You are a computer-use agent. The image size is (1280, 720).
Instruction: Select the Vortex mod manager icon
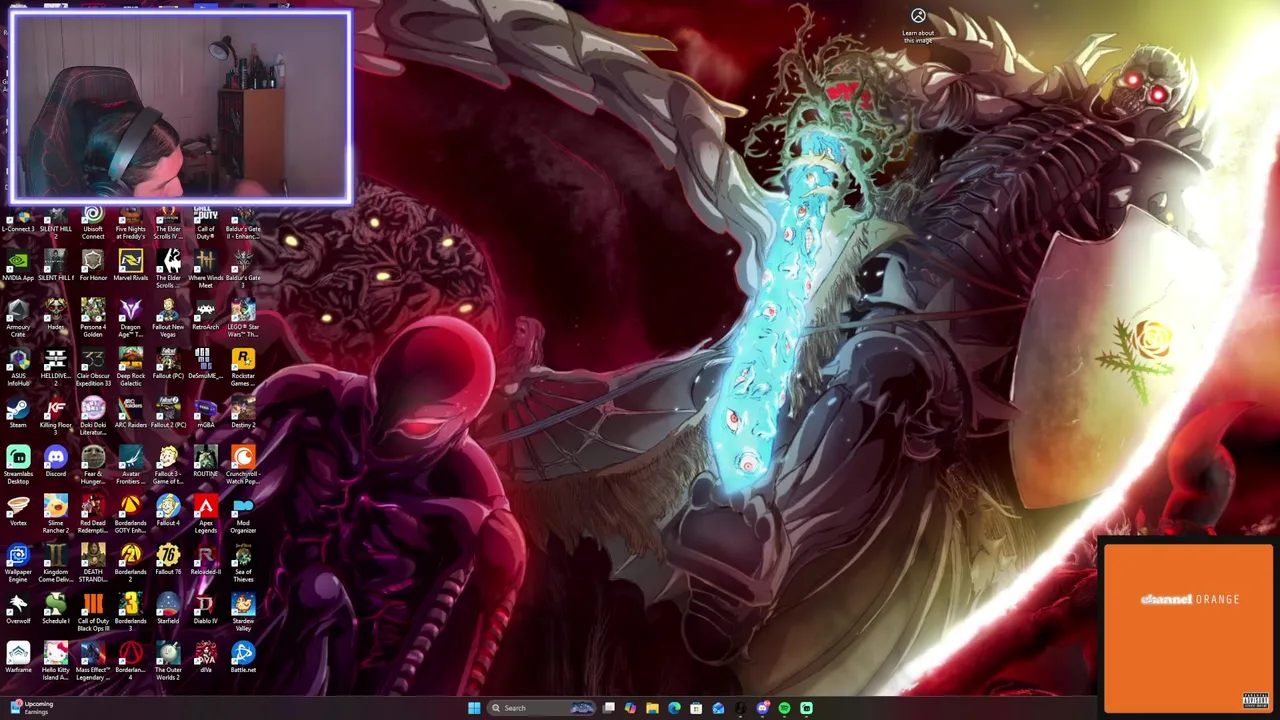(x=18, y=511)
